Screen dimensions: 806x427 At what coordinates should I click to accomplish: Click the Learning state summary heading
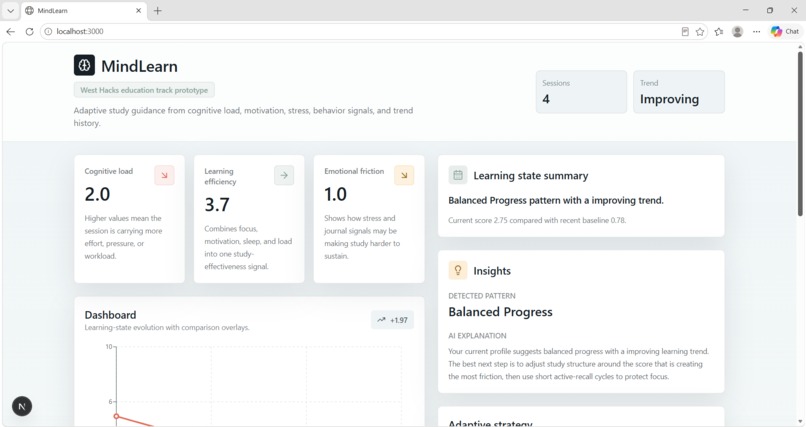pos(530,175)
